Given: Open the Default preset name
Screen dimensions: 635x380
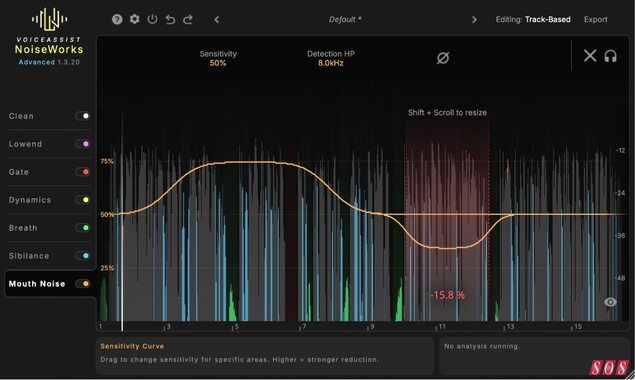Looking at the screenshot, I should (x=345, y=19).
